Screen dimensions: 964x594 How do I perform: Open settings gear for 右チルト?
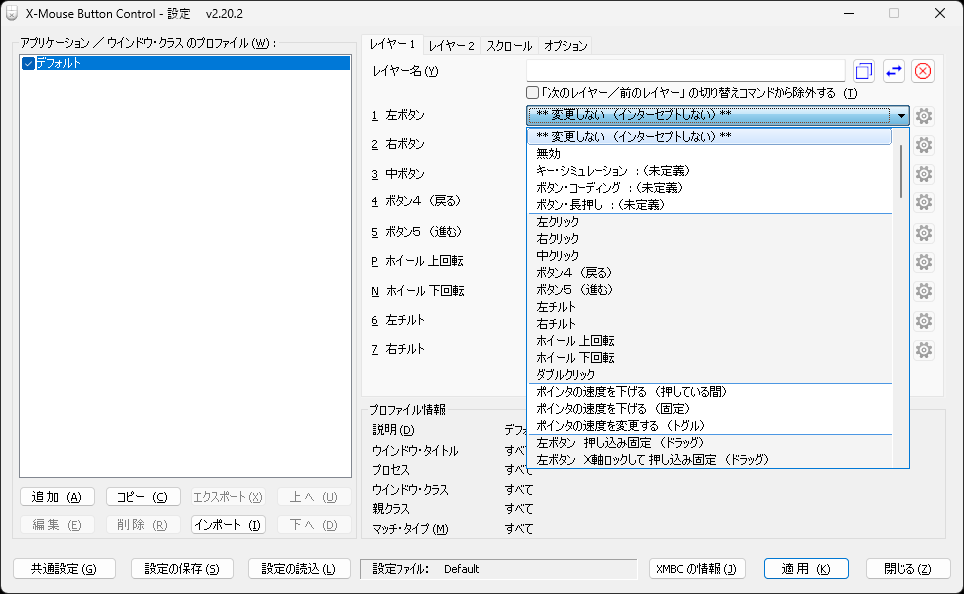pyautogui.click(x=922, y=349)
